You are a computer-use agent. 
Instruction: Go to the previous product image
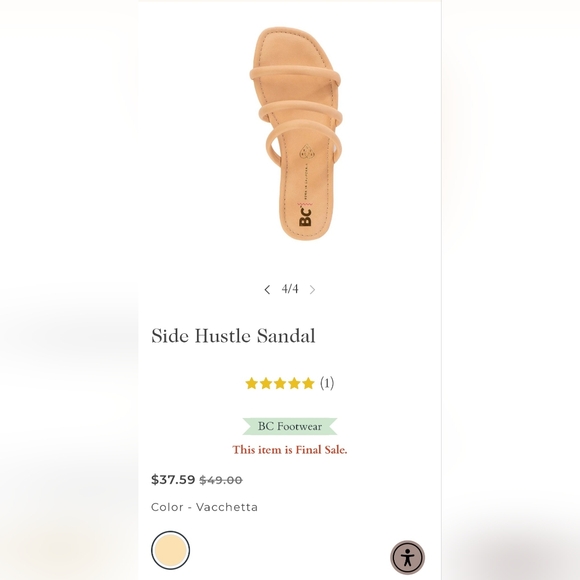[267, 290]
